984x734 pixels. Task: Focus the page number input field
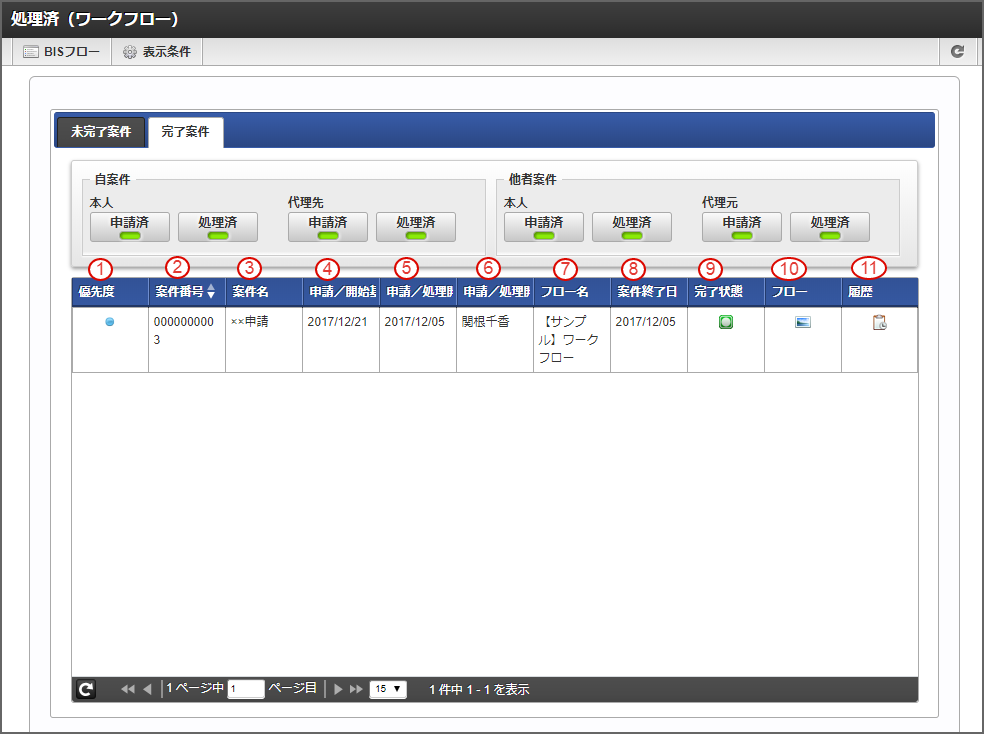245,689
